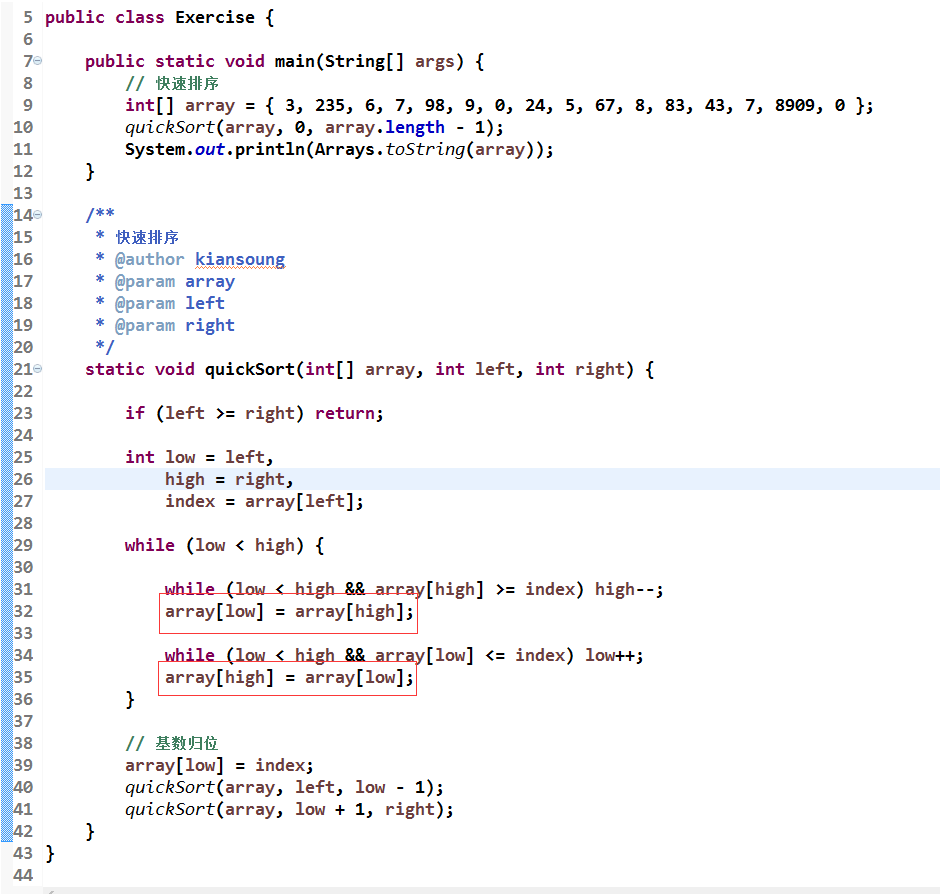
Task: Click line number 32 in the gutter
Action: coord(23,611)
